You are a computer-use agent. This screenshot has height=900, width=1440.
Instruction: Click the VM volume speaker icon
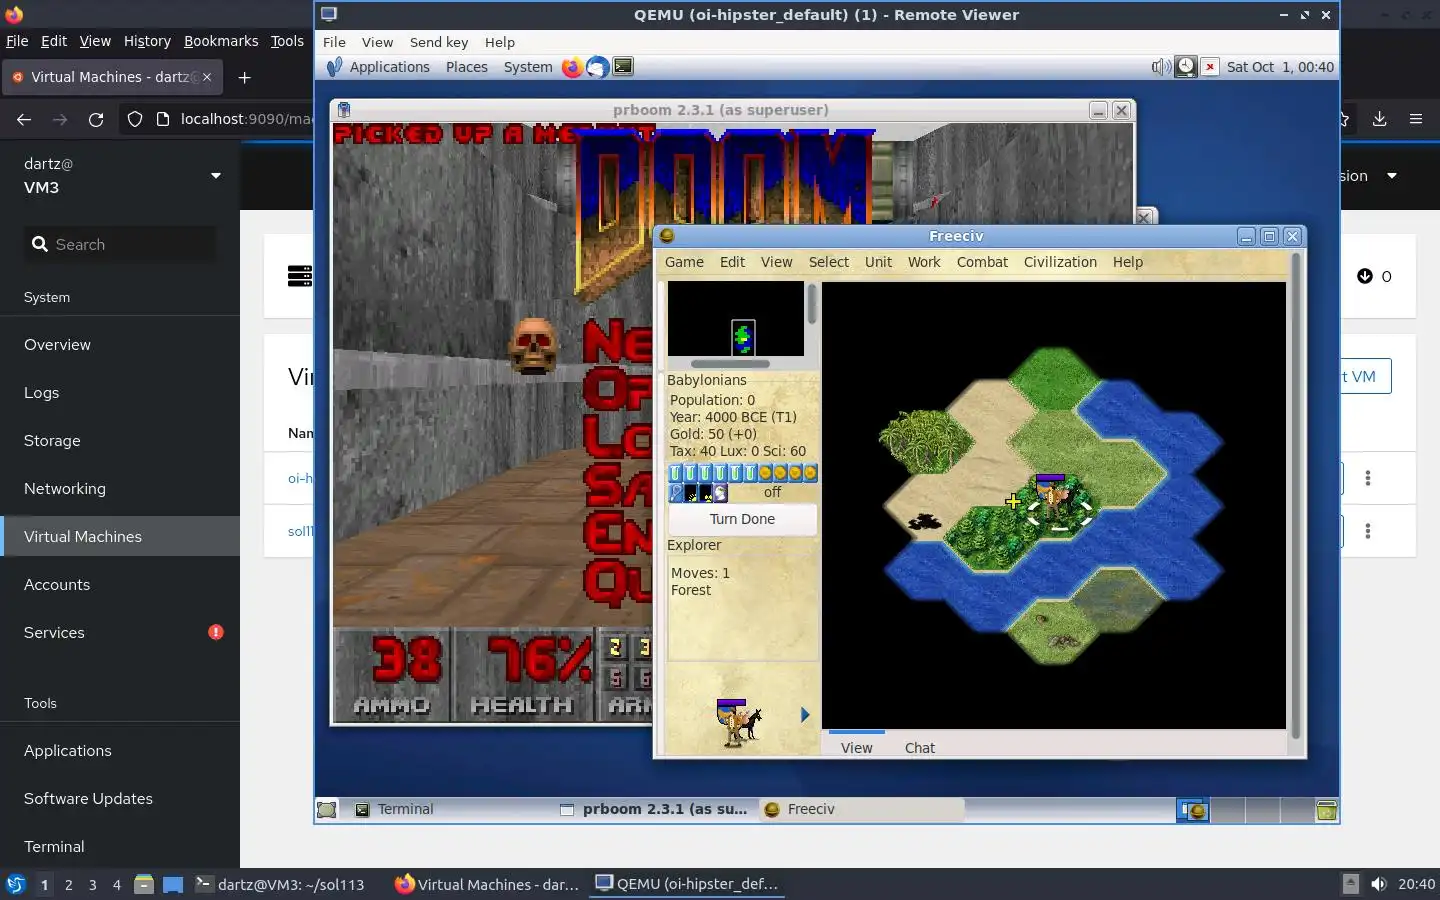tap(1160, 67)
